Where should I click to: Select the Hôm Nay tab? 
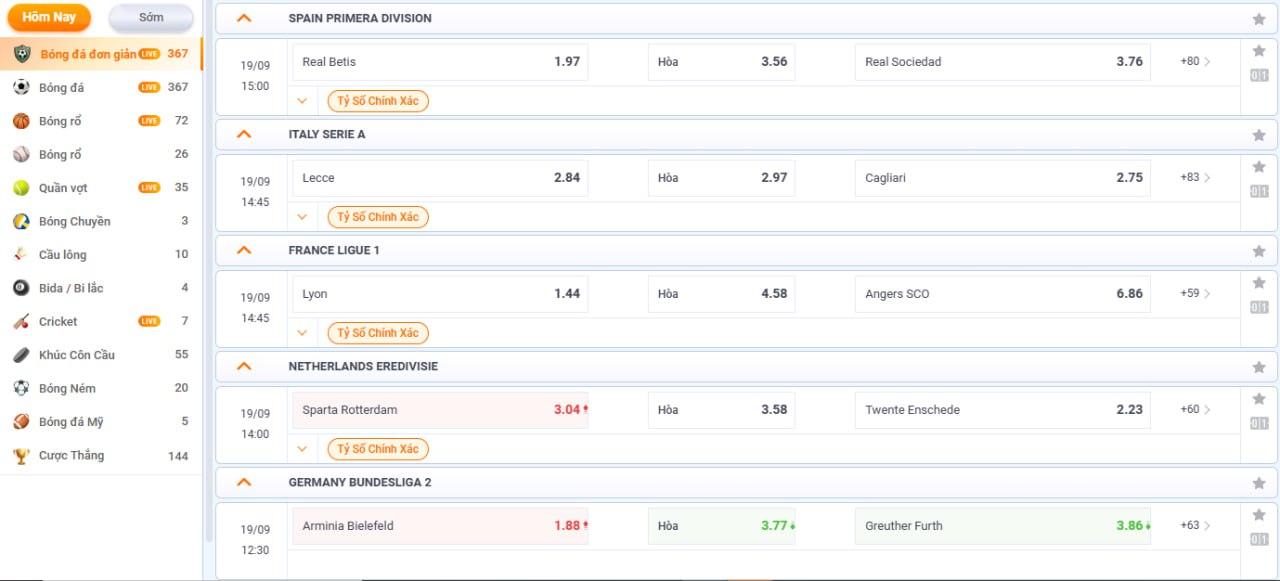point(49,18)
